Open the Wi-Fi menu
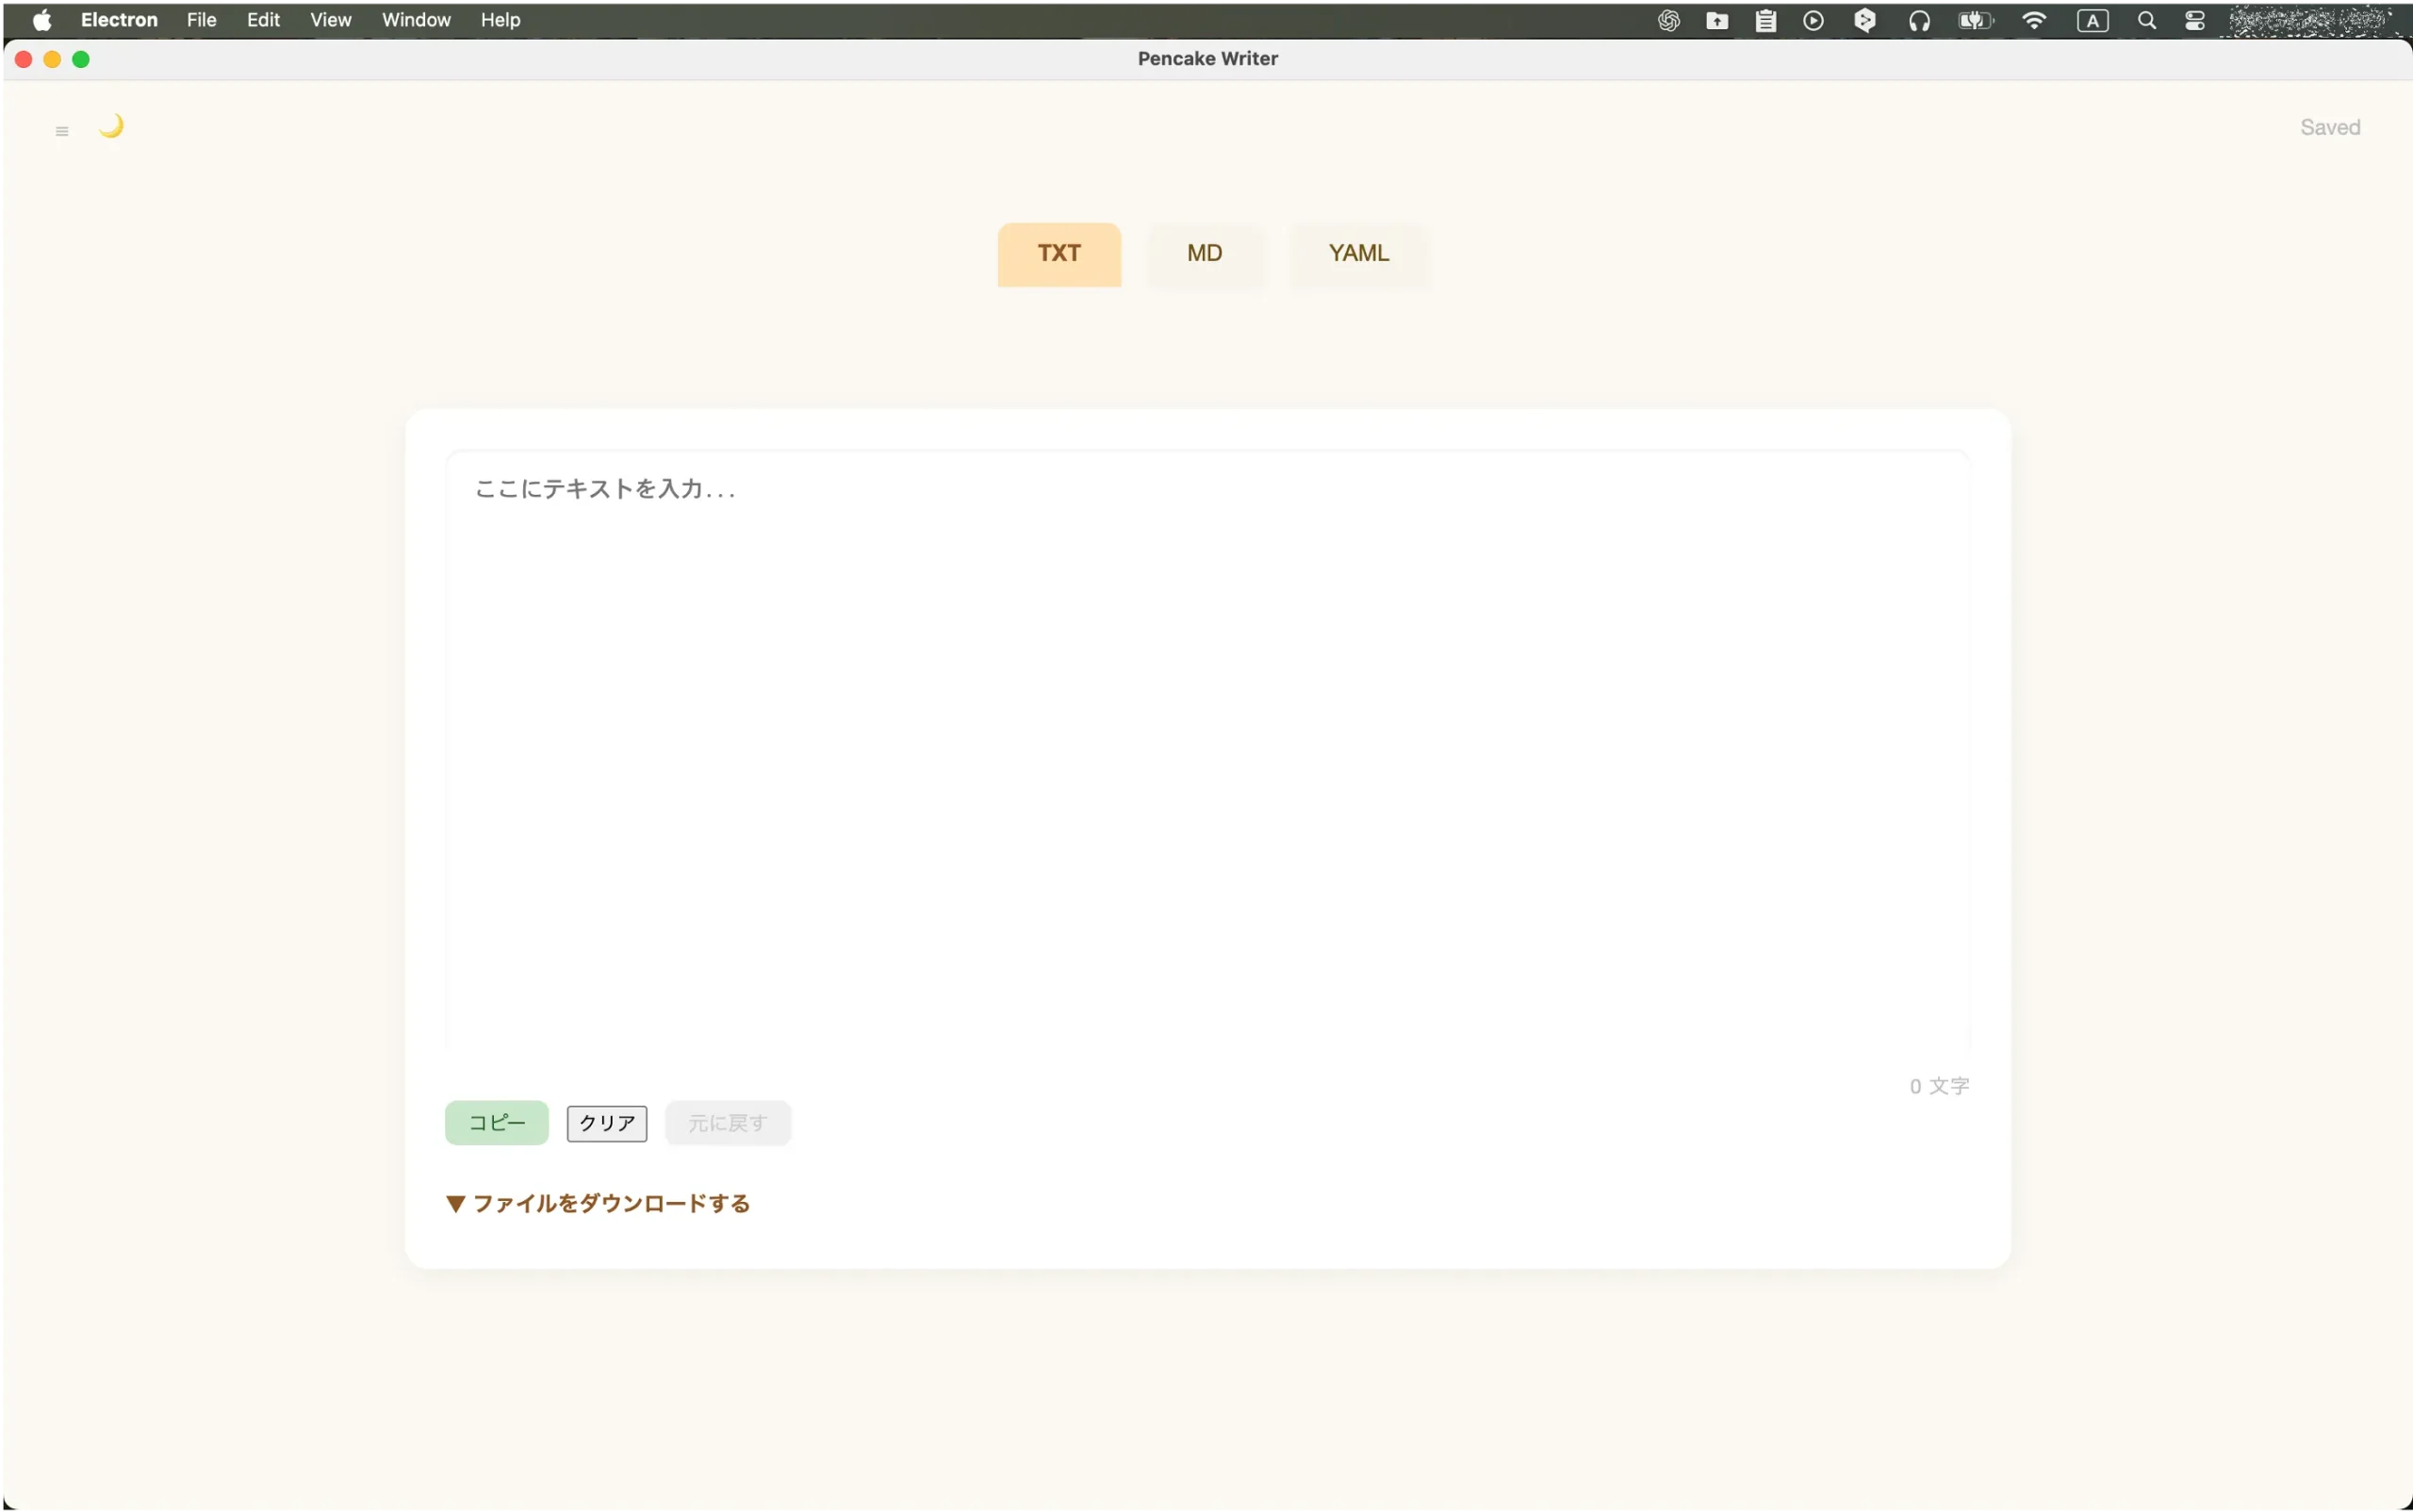The height and width of the screenshot is (1512, 2413). point(2033,20)
